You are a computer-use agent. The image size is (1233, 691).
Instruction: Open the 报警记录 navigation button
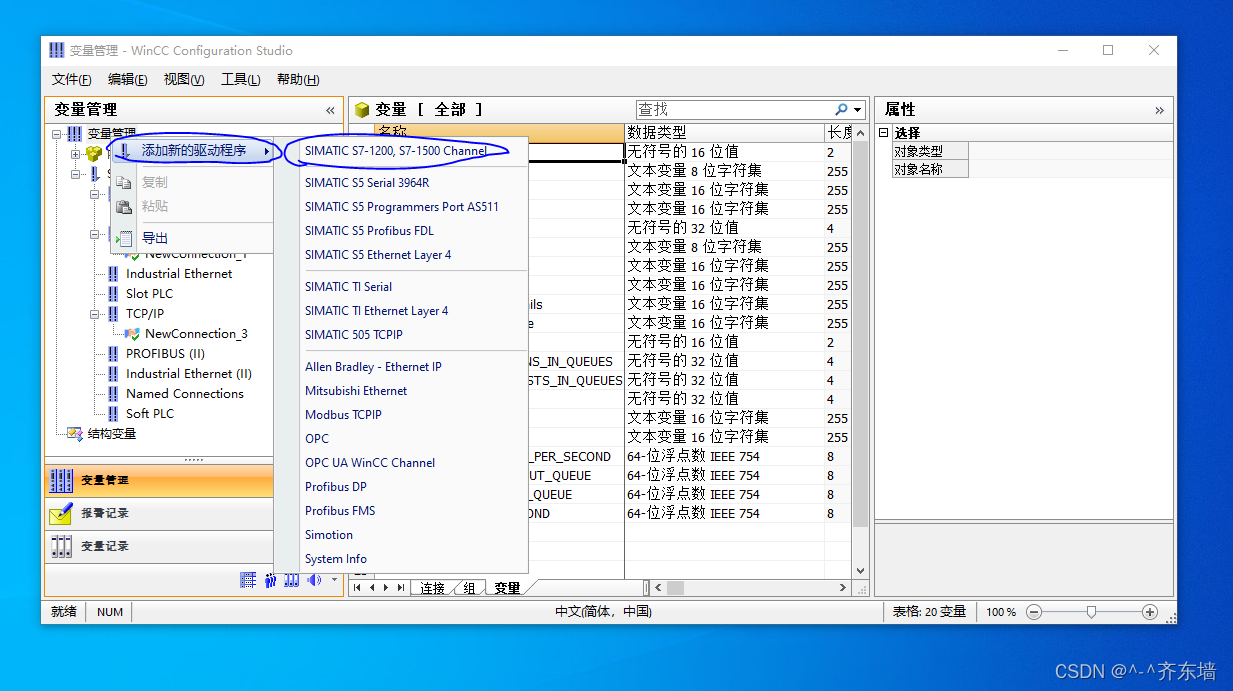[x=160, y=513]
